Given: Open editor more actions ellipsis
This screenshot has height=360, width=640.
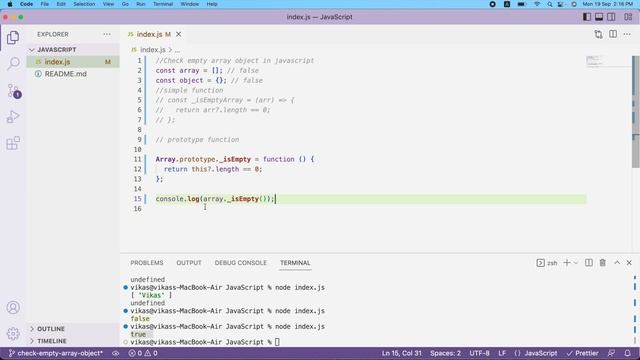Looking at the screenshot, I should click(x=627, y=34).
